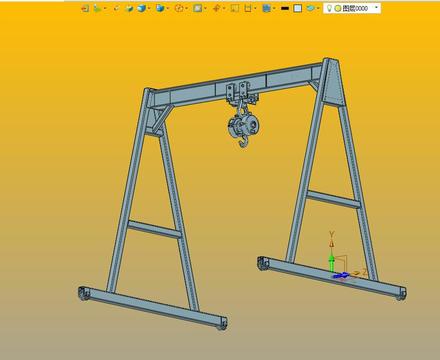Click the blue monitor screen icon
The height and width of the screenshot is (360, 440).
266,8
